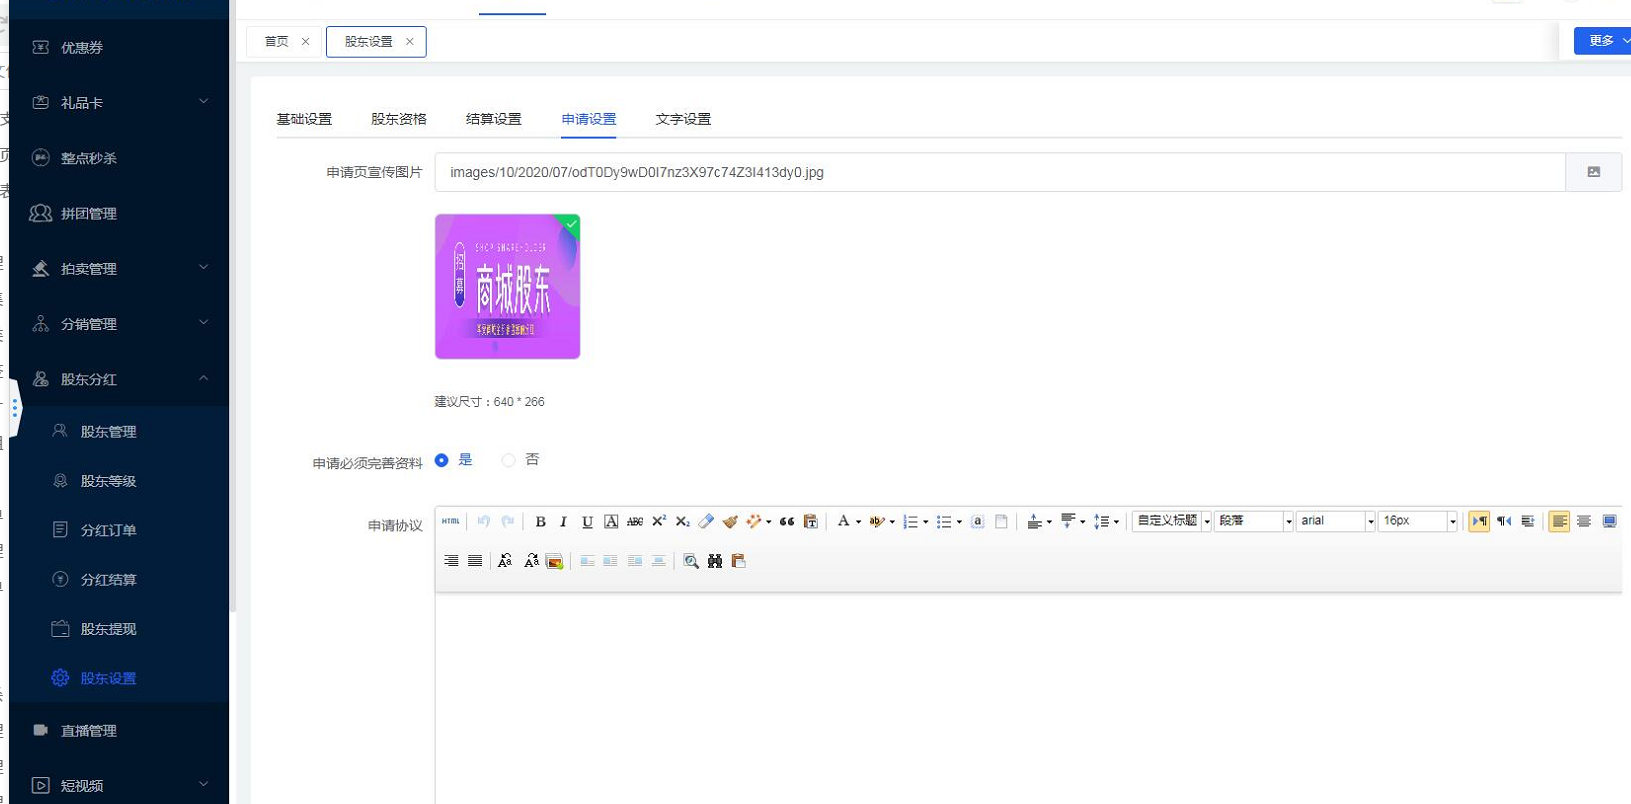Switch to the 首页 page tab
Image resolution: width=1631 pixels, height=804 pixels.
pyautogui.click(x=276, y=41)
